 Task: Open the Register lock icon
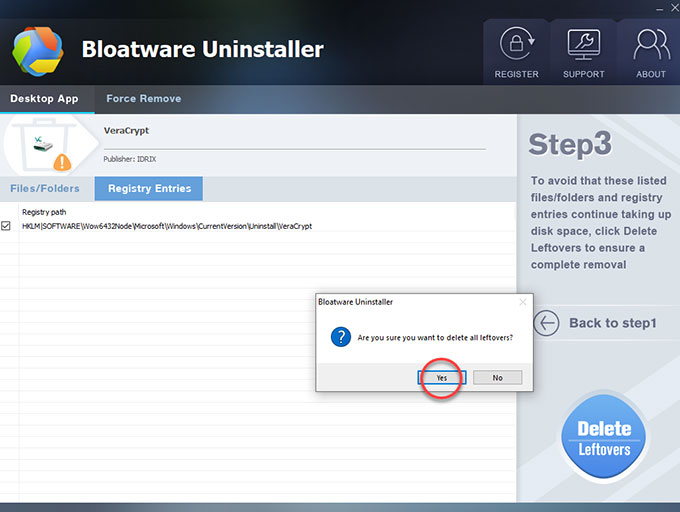point(517,43)
